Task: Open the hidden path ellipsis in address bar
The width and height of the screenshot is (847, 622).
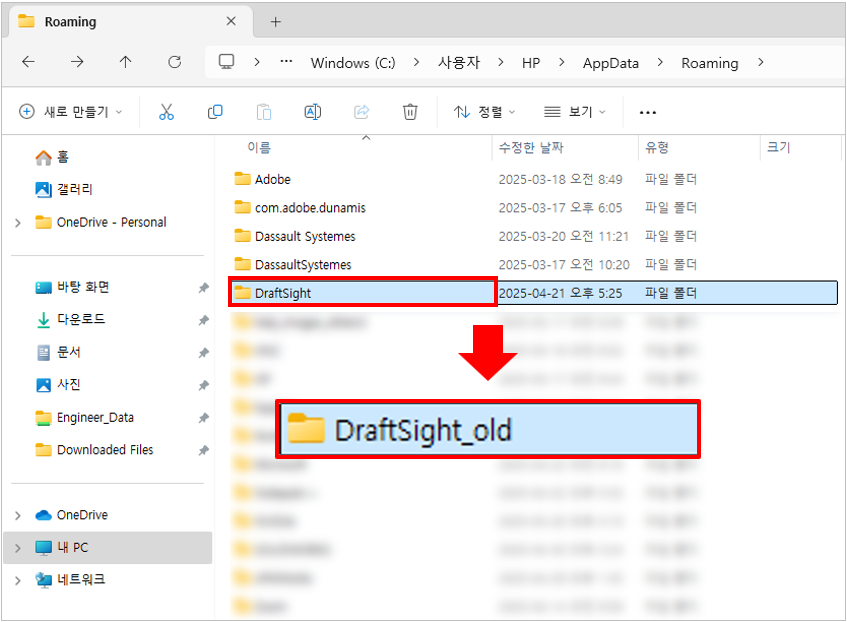Action: [286, 62]
